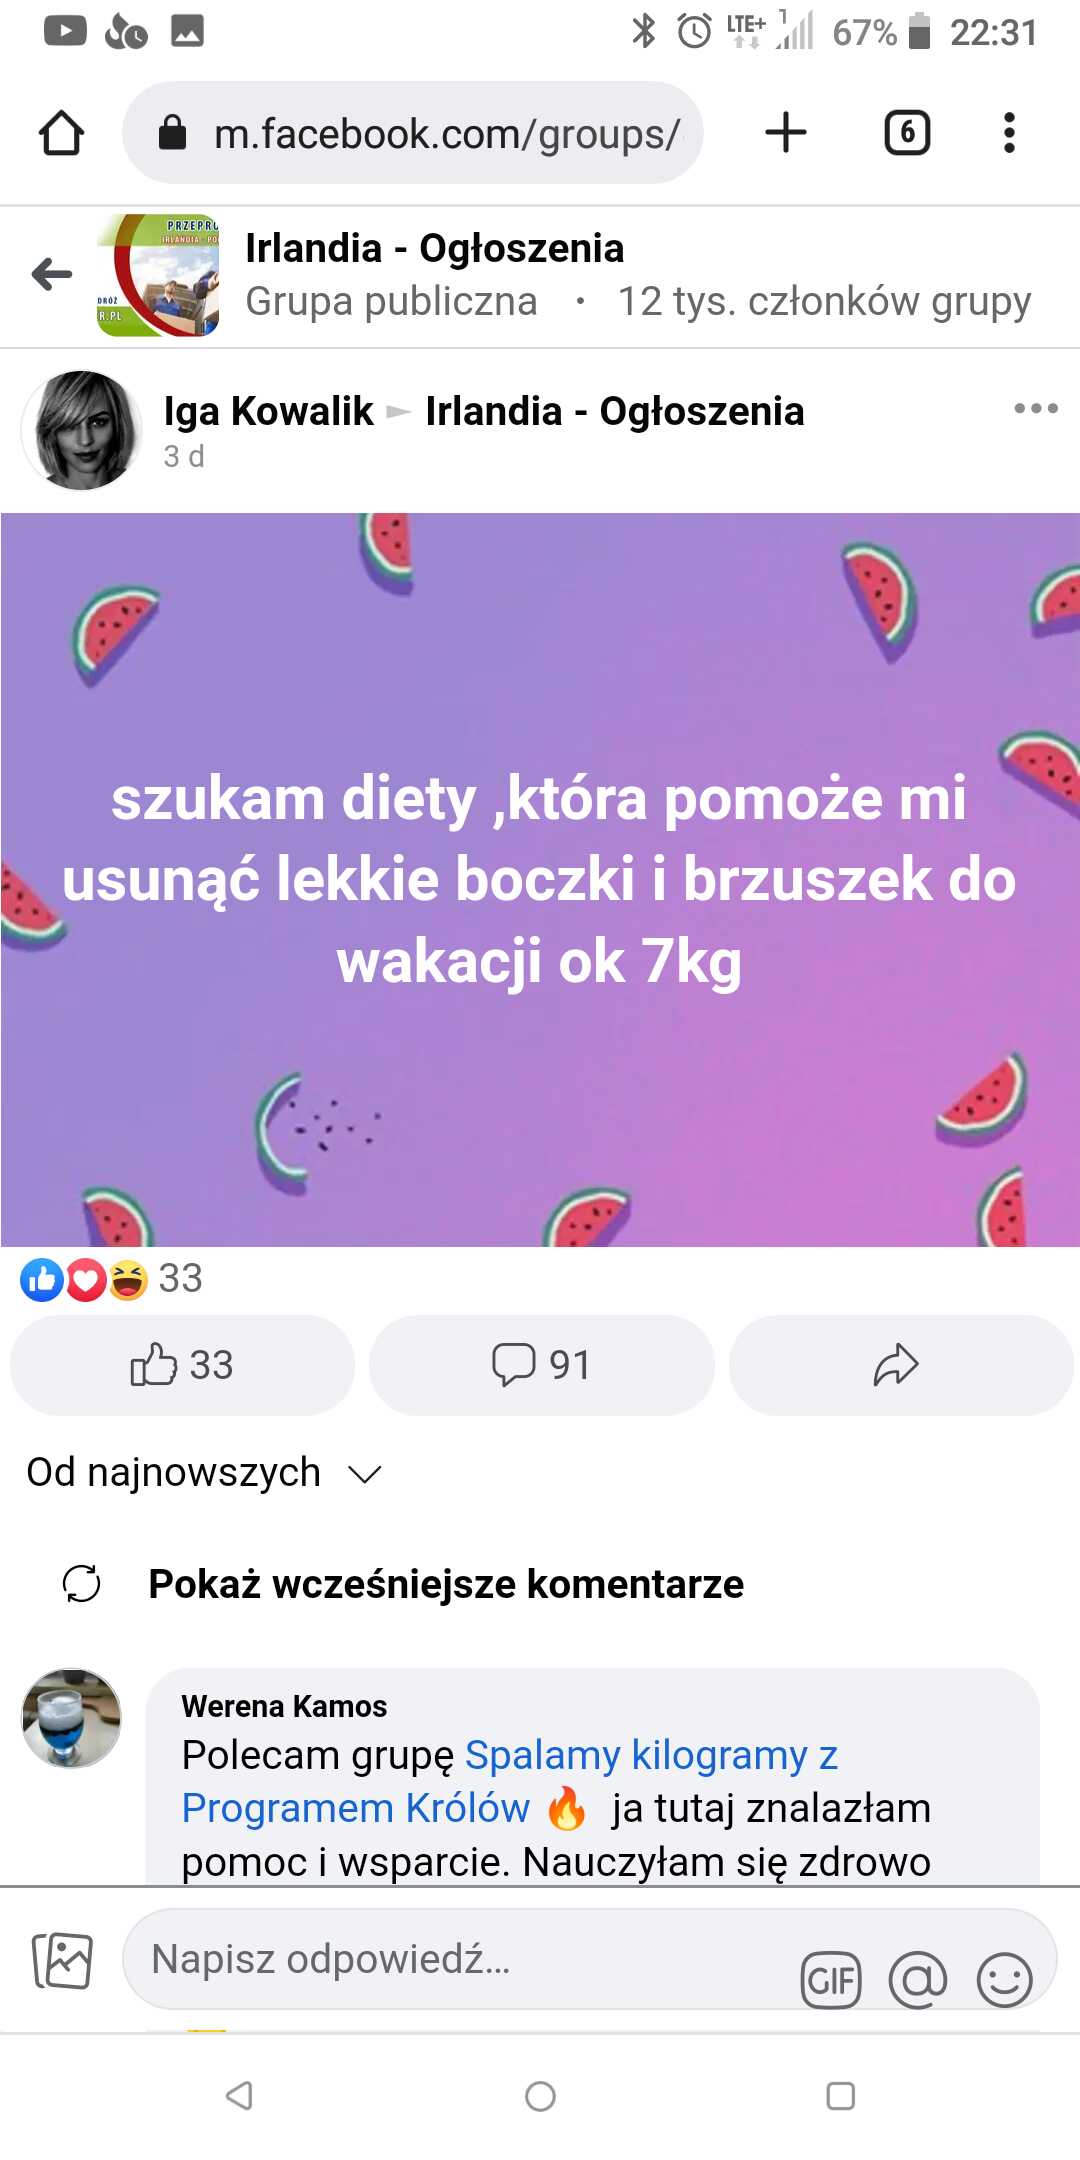Screen dimensions: 1080x2160
Task: Attach a photo using the image icon
Action: tap(62, 1960)
